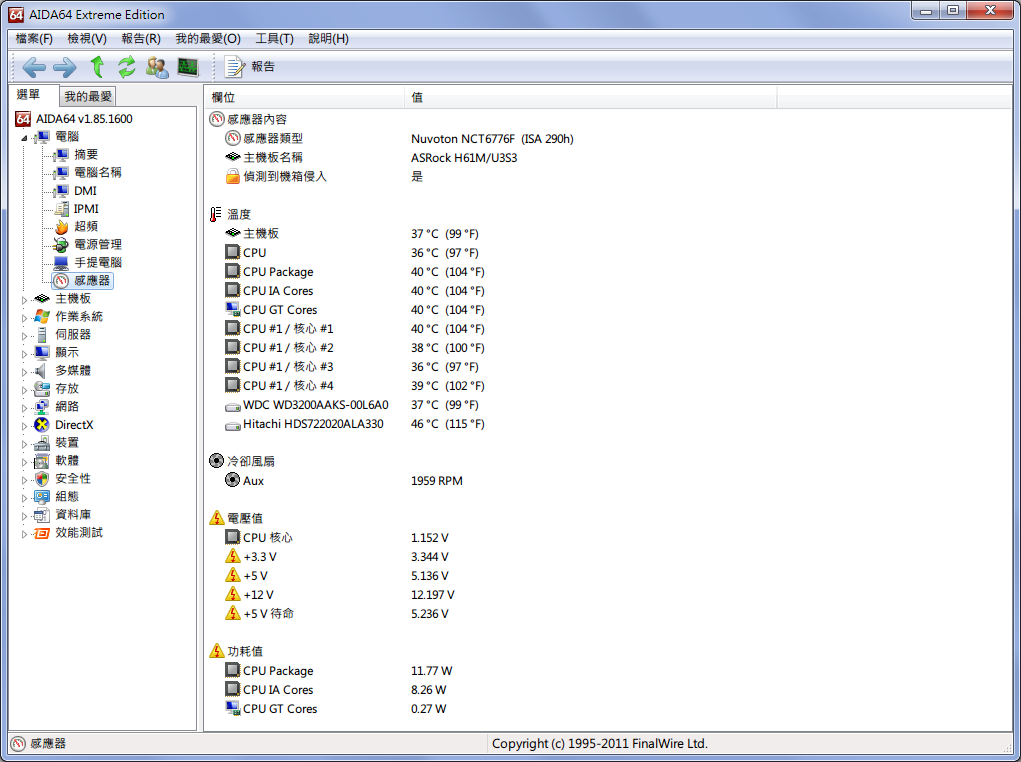Image resolution: width=1021 pixels, height=762 pixels.
Task: Refresh the sensor readings
Action: point(126,66)
